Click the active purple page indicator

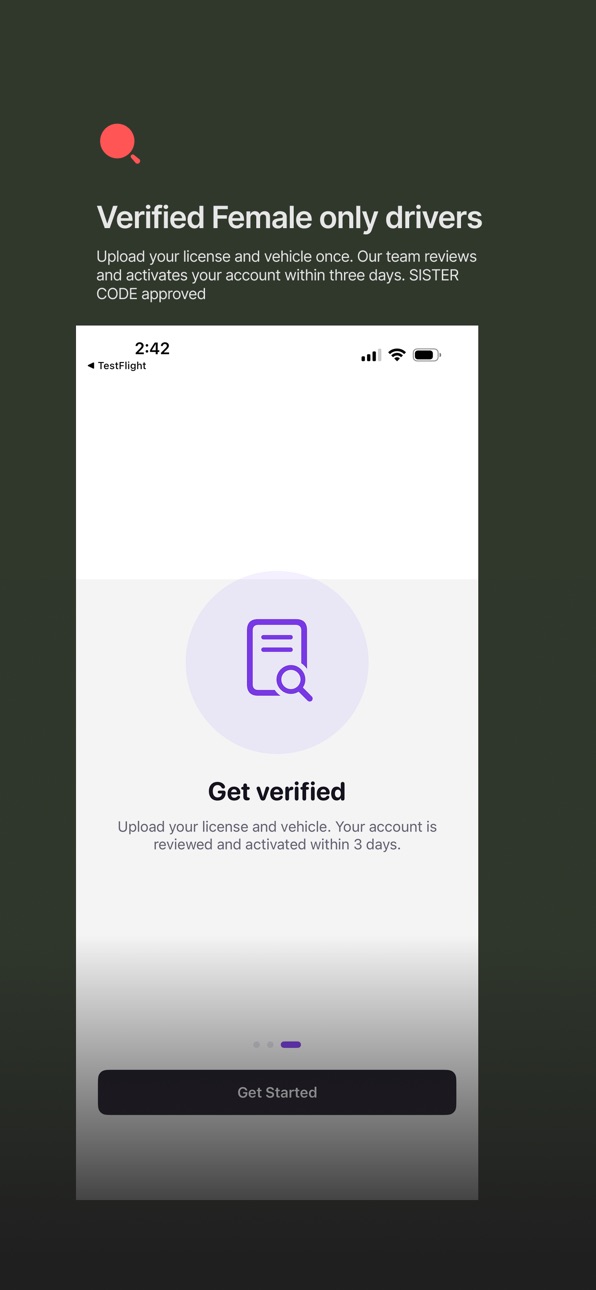tap(291, 1045)
